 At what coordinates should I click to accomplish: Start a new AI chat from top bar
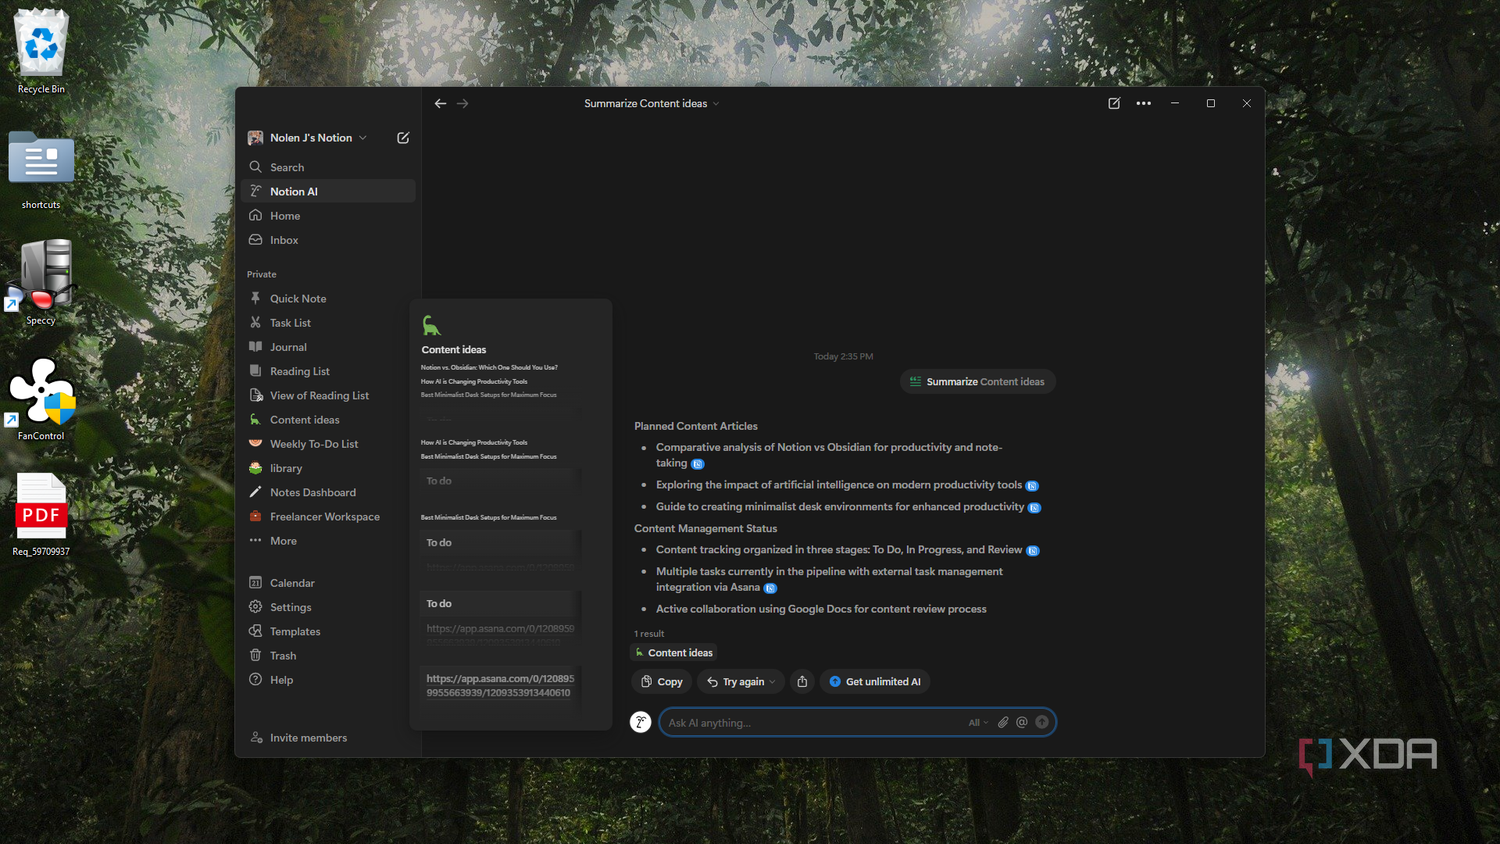pyautogui.click(x=1114, y=103)
